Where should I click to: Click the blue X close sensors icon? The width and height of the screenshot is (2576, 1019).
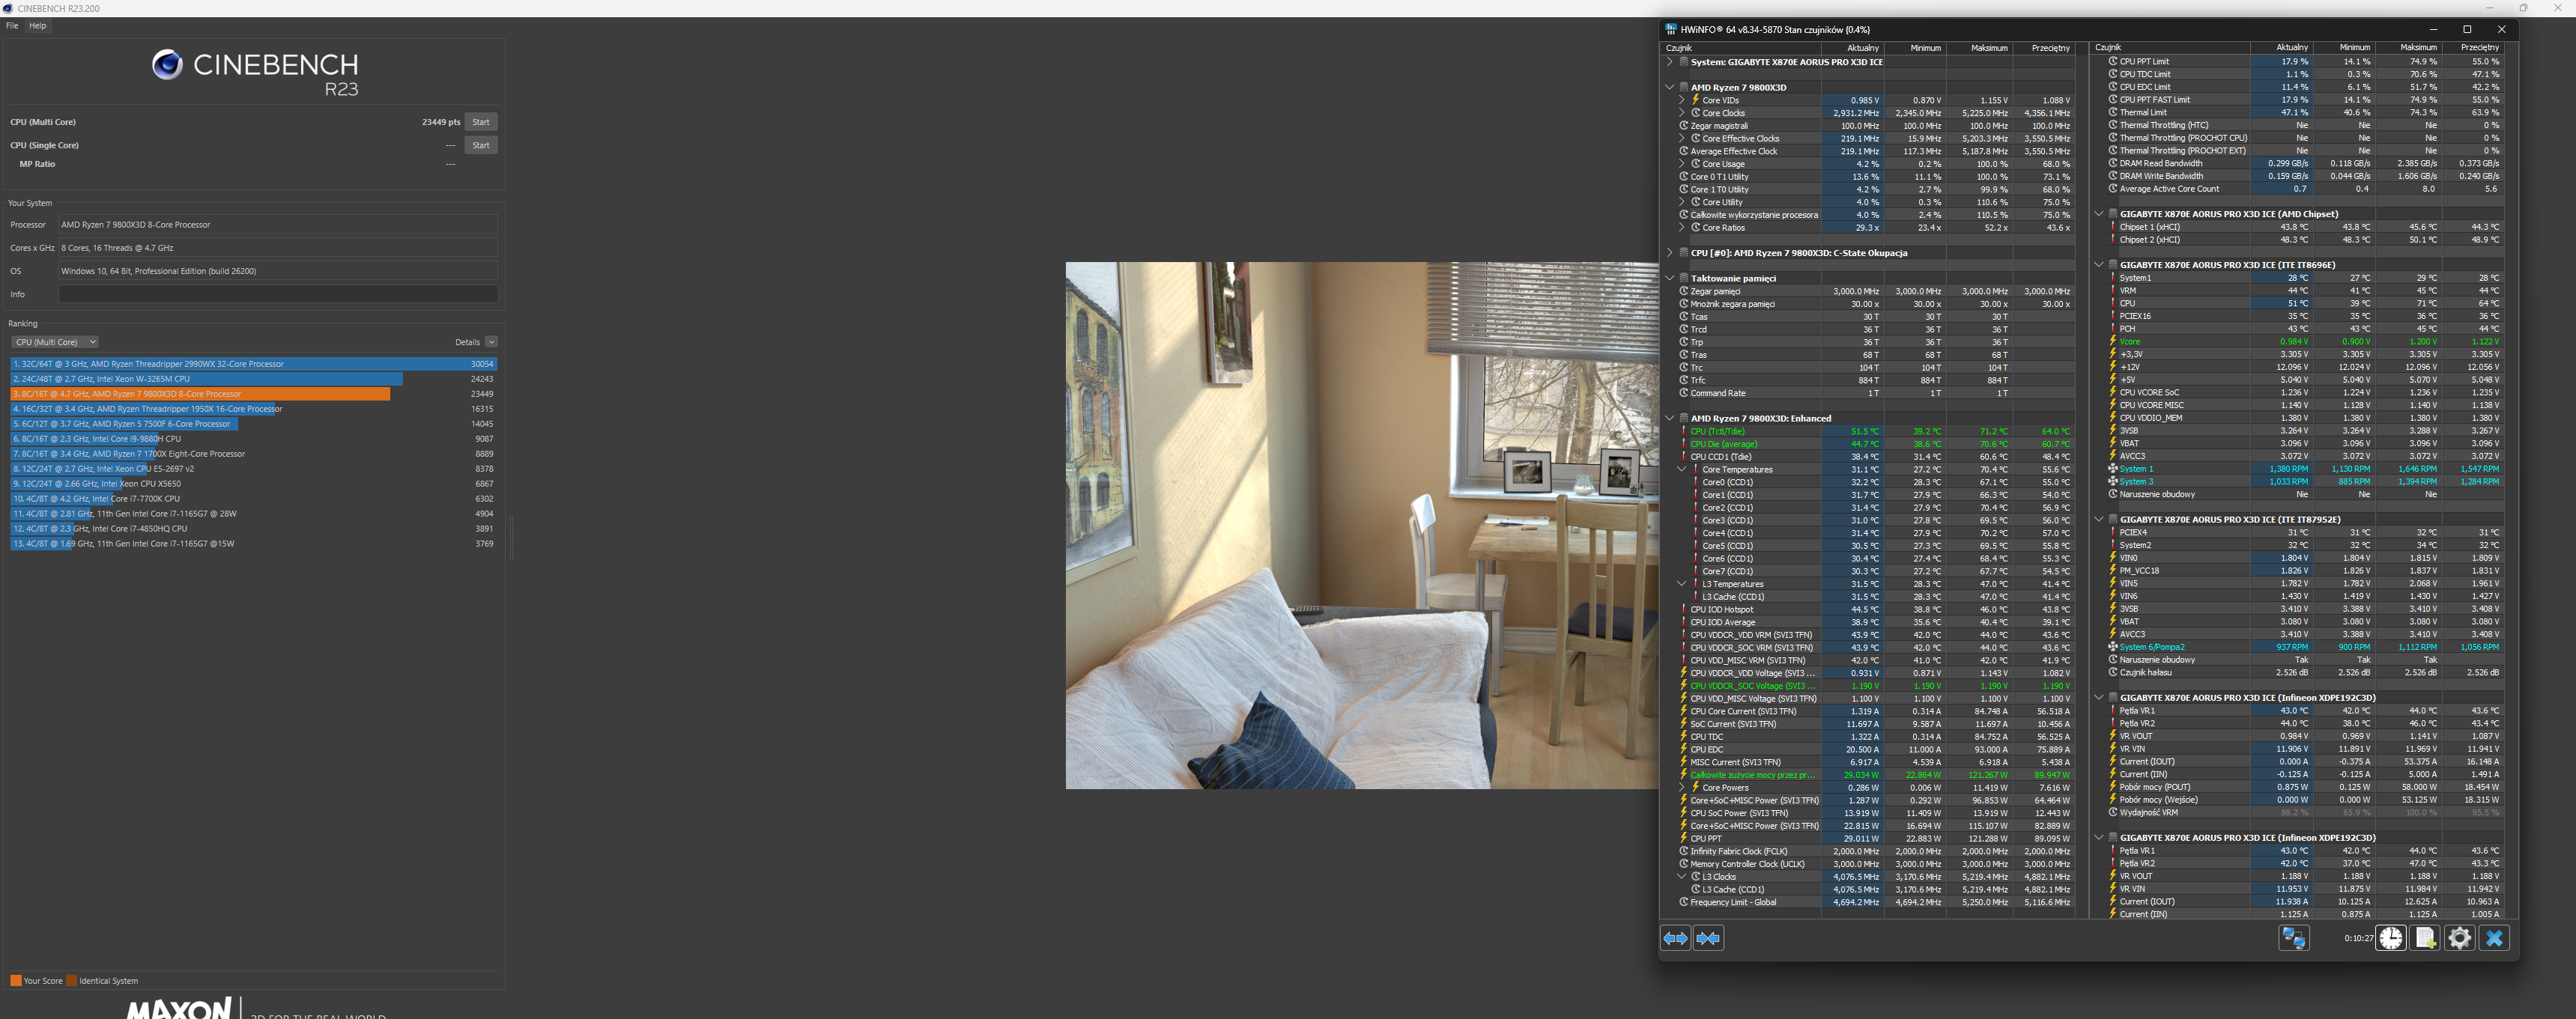coord(2494,938)
